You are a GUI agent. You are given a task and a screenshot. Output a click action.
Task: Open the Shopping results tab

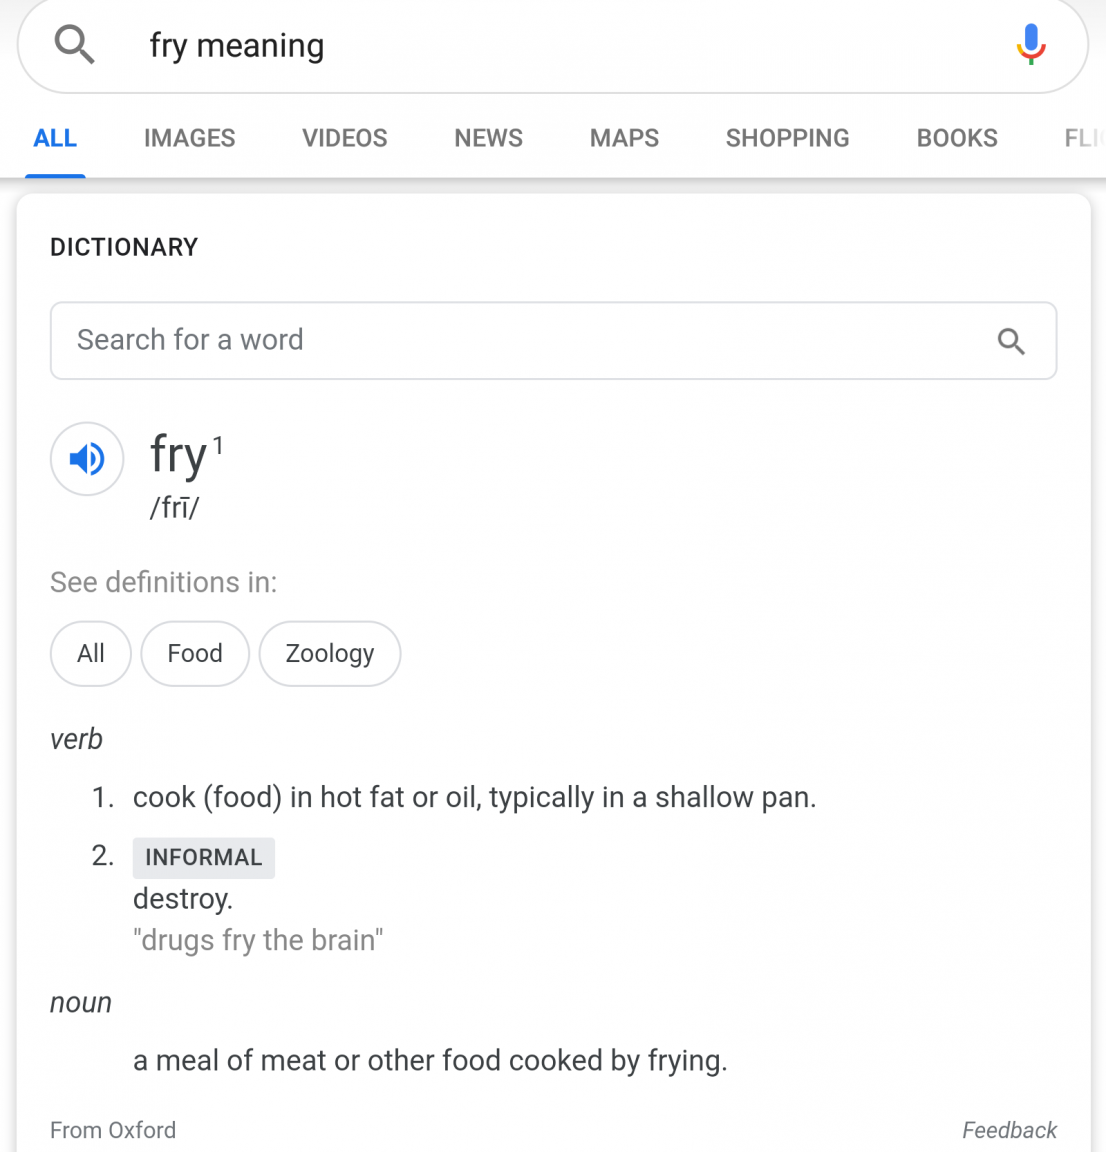point(787,138)
